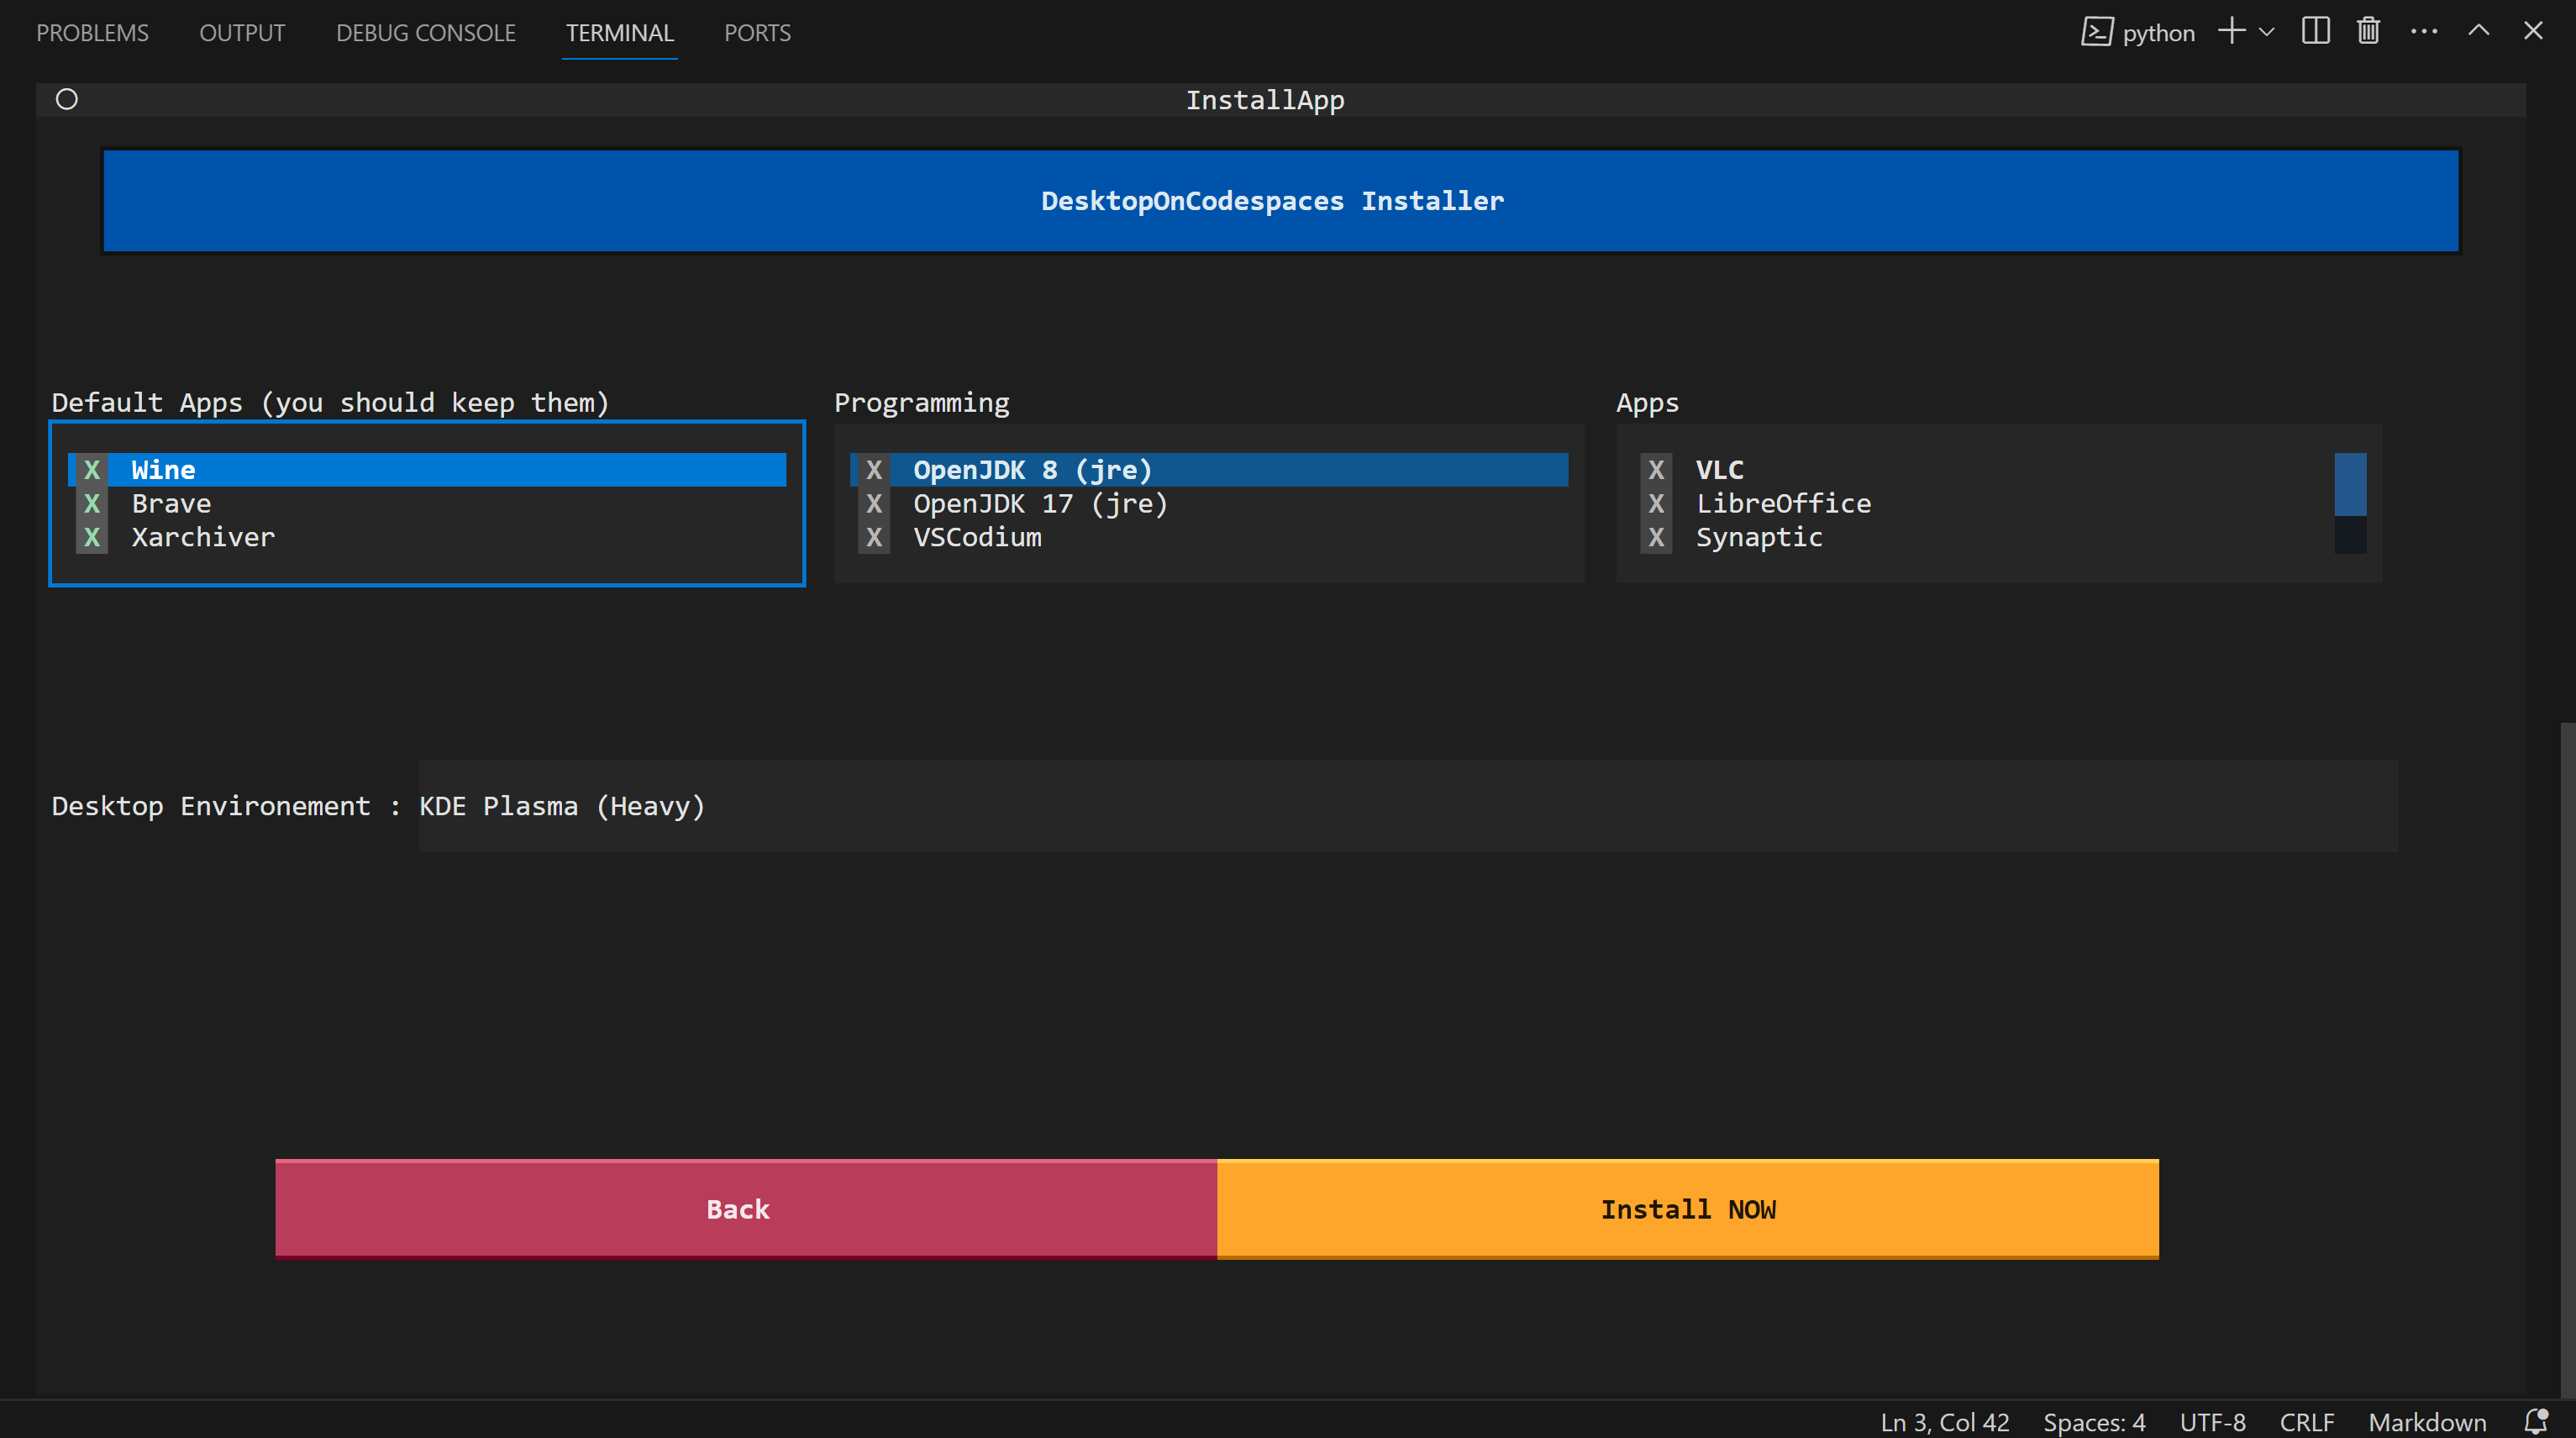
Task: Click the circle icon beside InstallApp header
Action: tap(67, 99)
